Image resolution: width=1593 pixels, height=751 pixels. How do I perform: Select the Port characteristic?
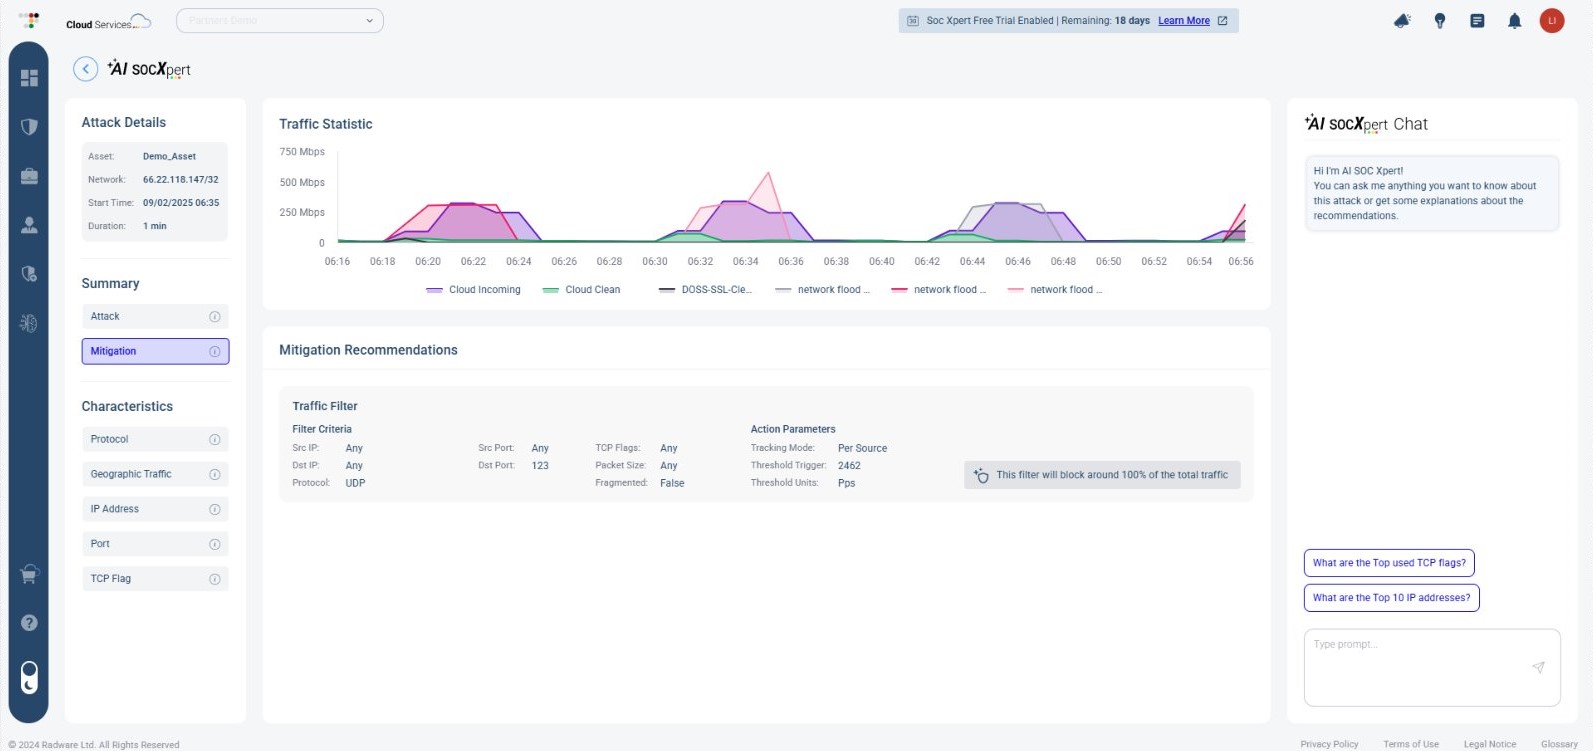pyautogui.click(x=155, y=544)
